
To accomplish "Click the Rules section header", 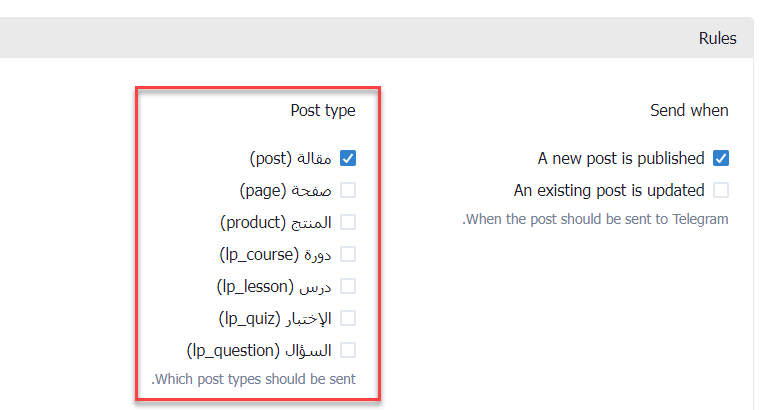I will pyautogui.click(x=717, y=39).
